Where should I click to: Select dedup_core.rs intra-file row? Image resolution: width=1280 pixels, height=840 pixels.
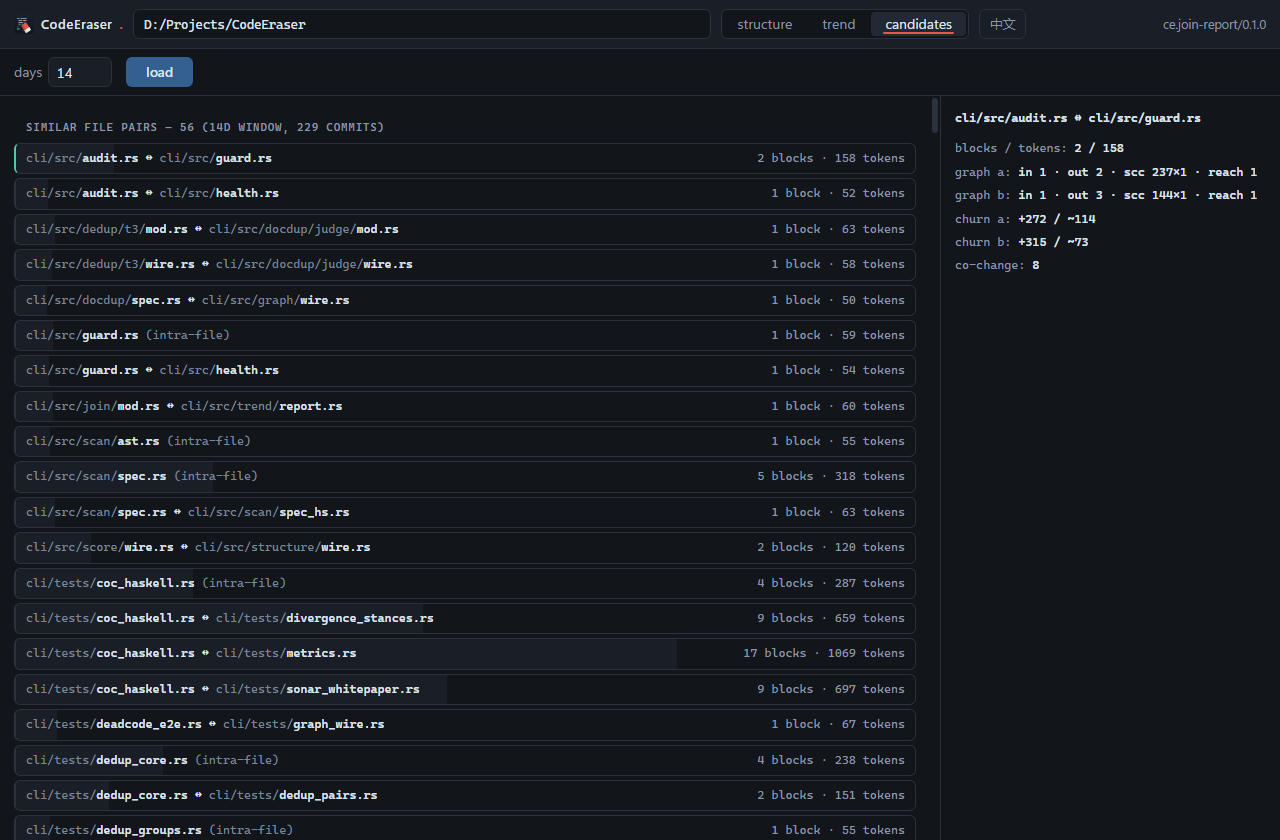tap(465, 760)
